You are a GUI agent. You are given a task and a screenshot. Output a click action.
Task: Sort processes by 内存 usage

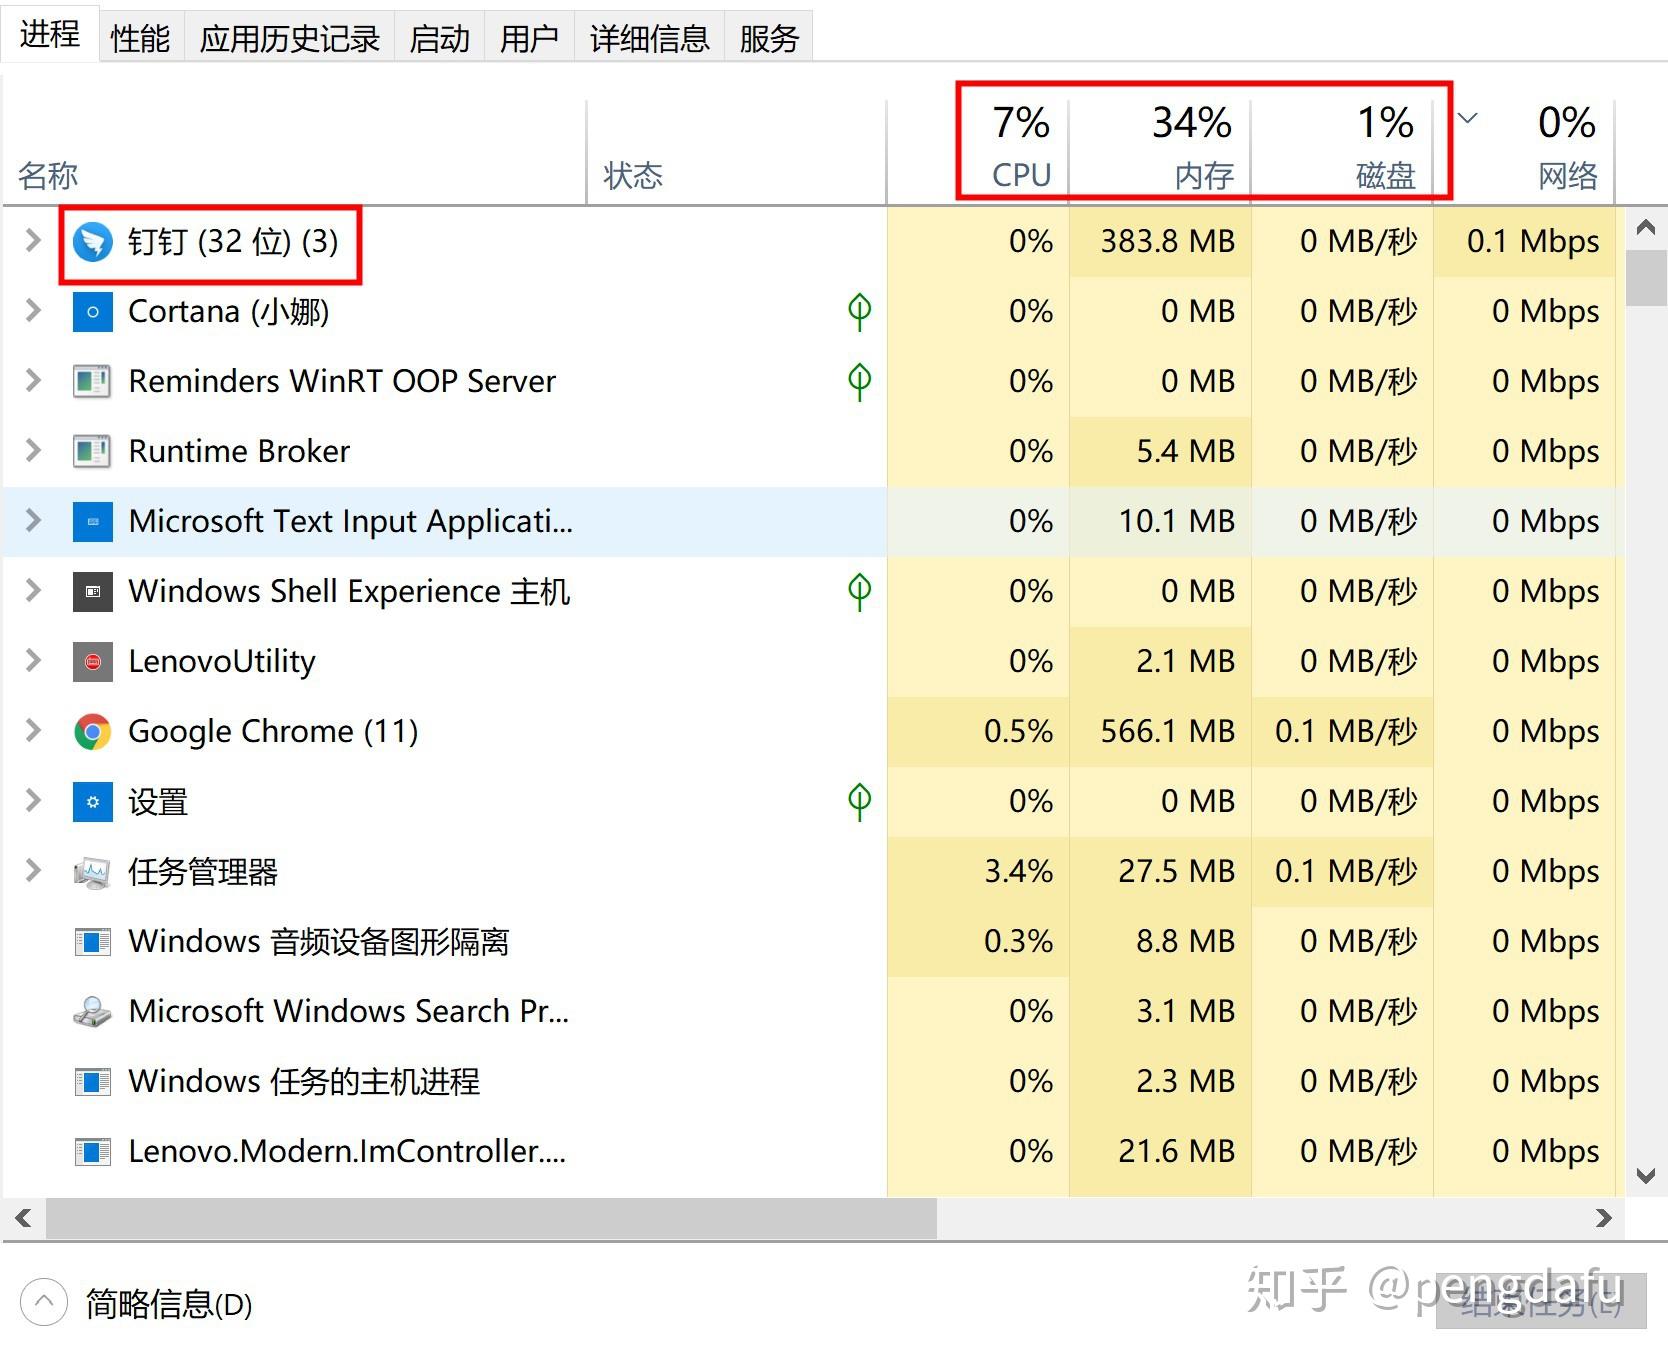(1160, 152)
